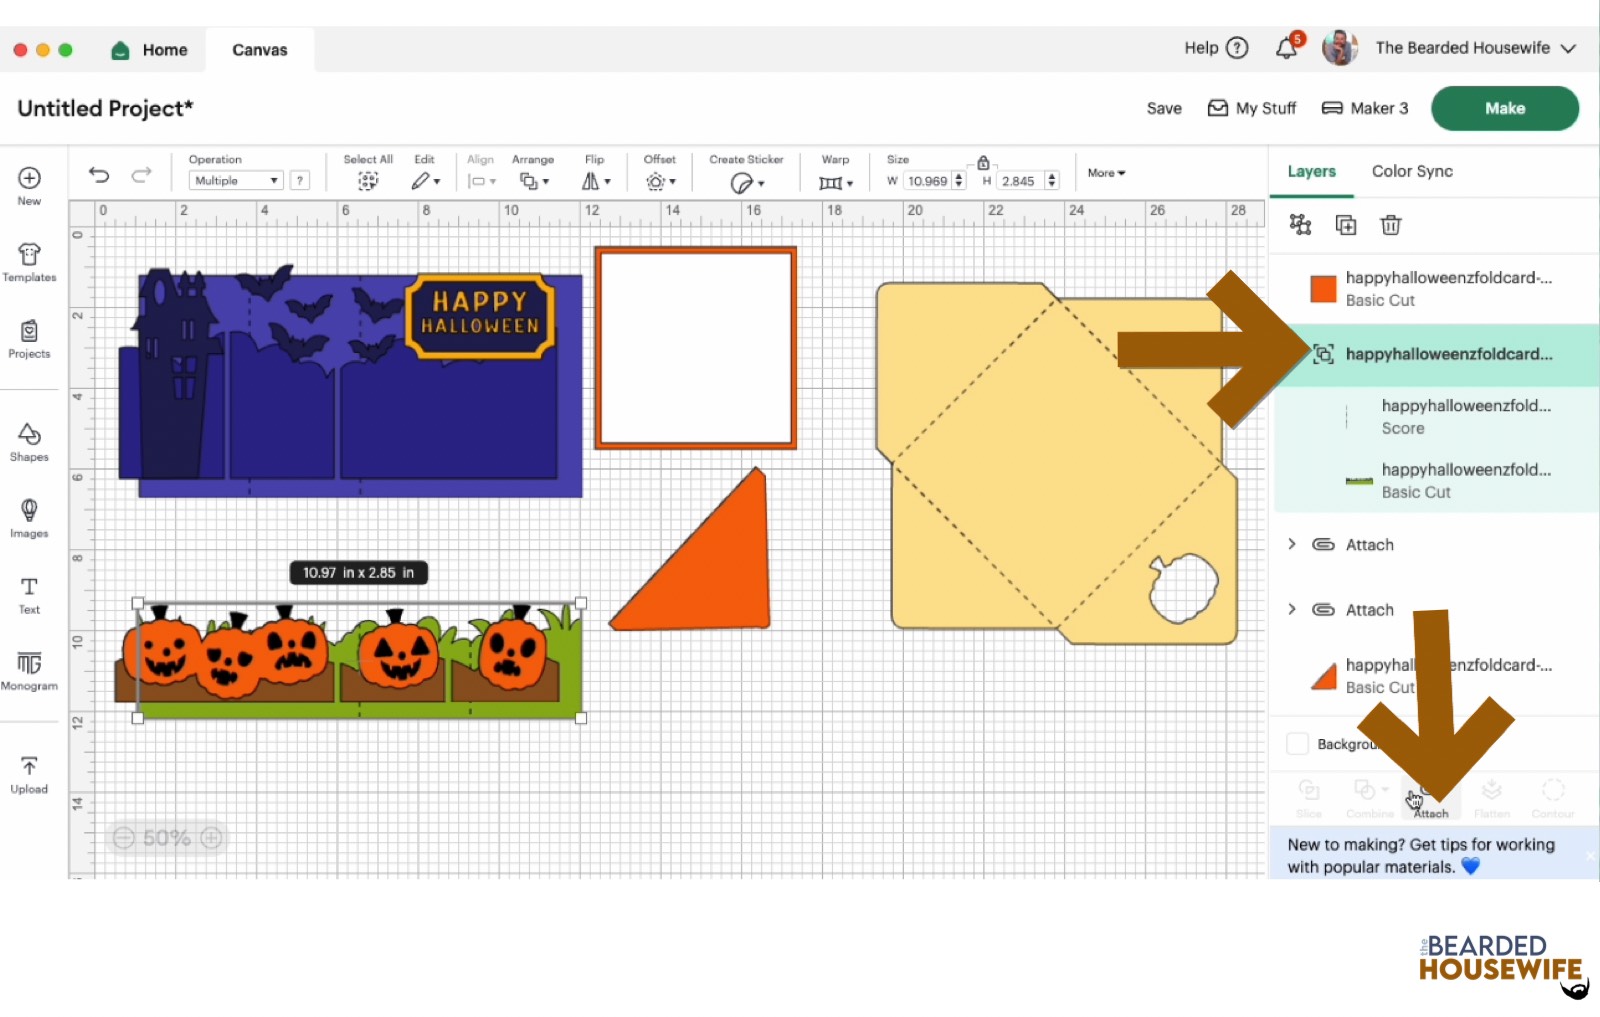Toggle the Background checkbox
This screenshot has width=1600, height=1017.
coord(1298,744)
